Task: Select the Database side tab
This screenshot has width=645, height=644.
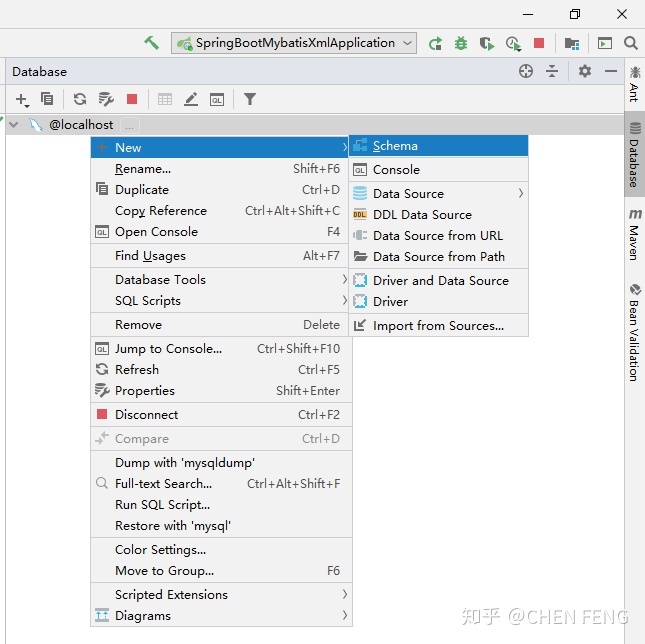Action: coord(634,155)
